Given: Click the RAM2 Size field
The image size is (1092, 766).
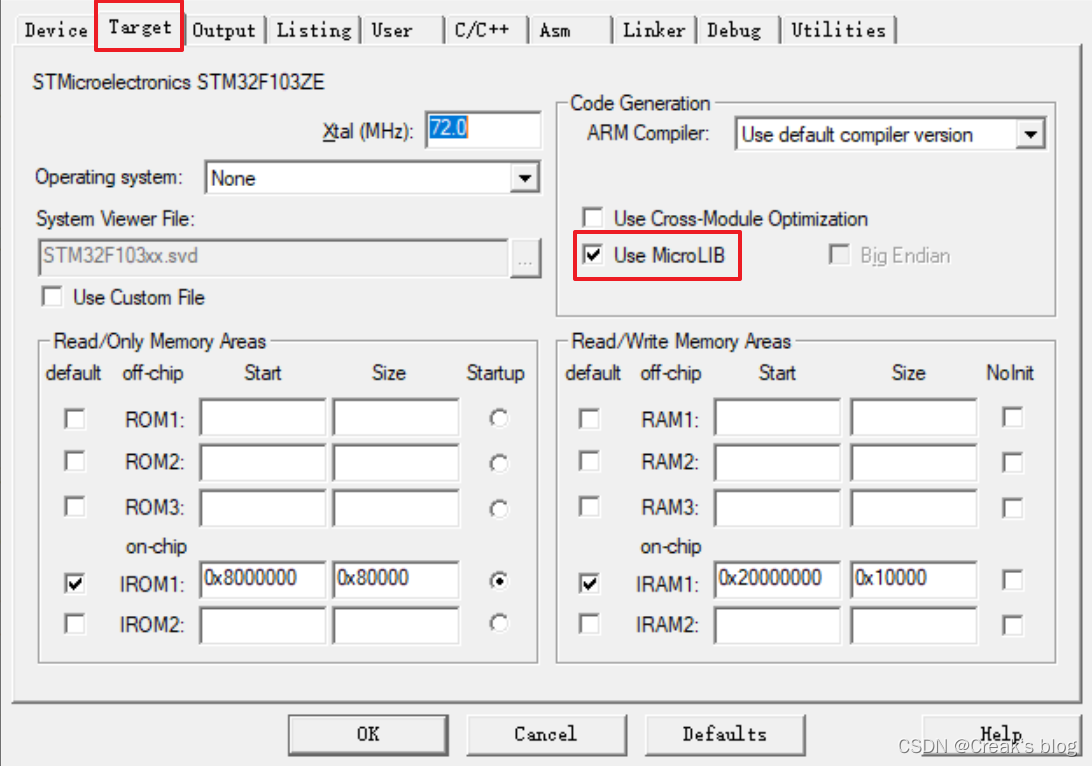Looking at the screenshot, I should [913, 463].
